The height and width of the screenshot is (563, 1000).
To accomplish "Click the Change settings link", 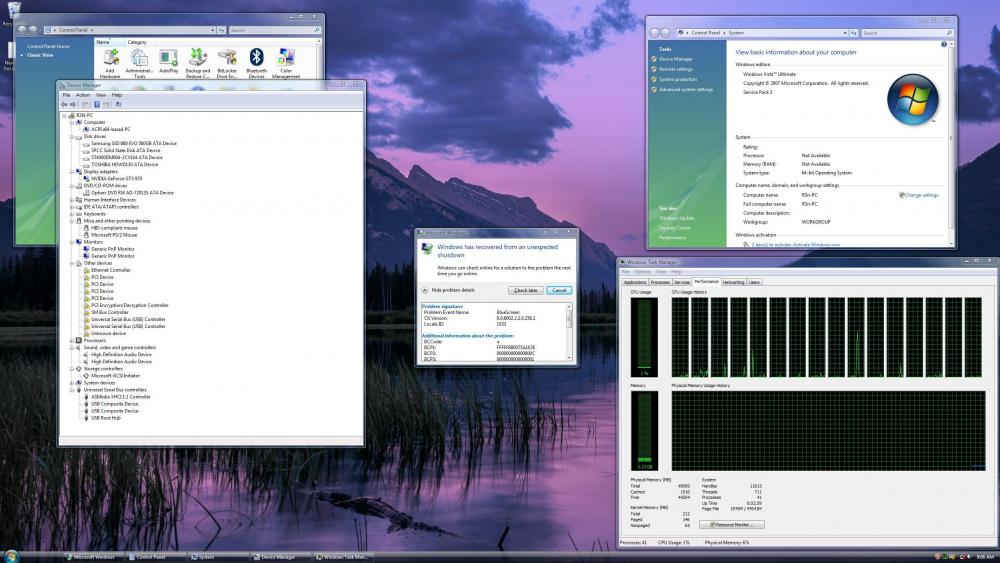I will (x=921, y=195).
